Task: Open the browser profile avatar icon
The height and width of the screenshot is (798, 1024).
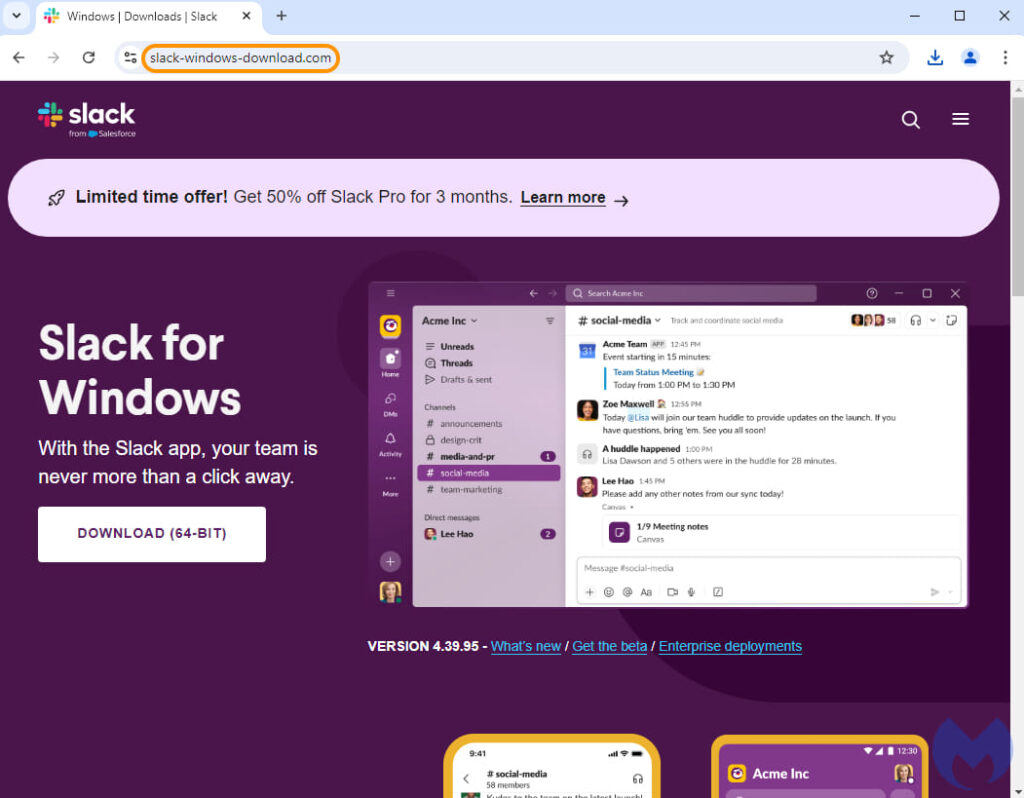Action: point(970,57)
